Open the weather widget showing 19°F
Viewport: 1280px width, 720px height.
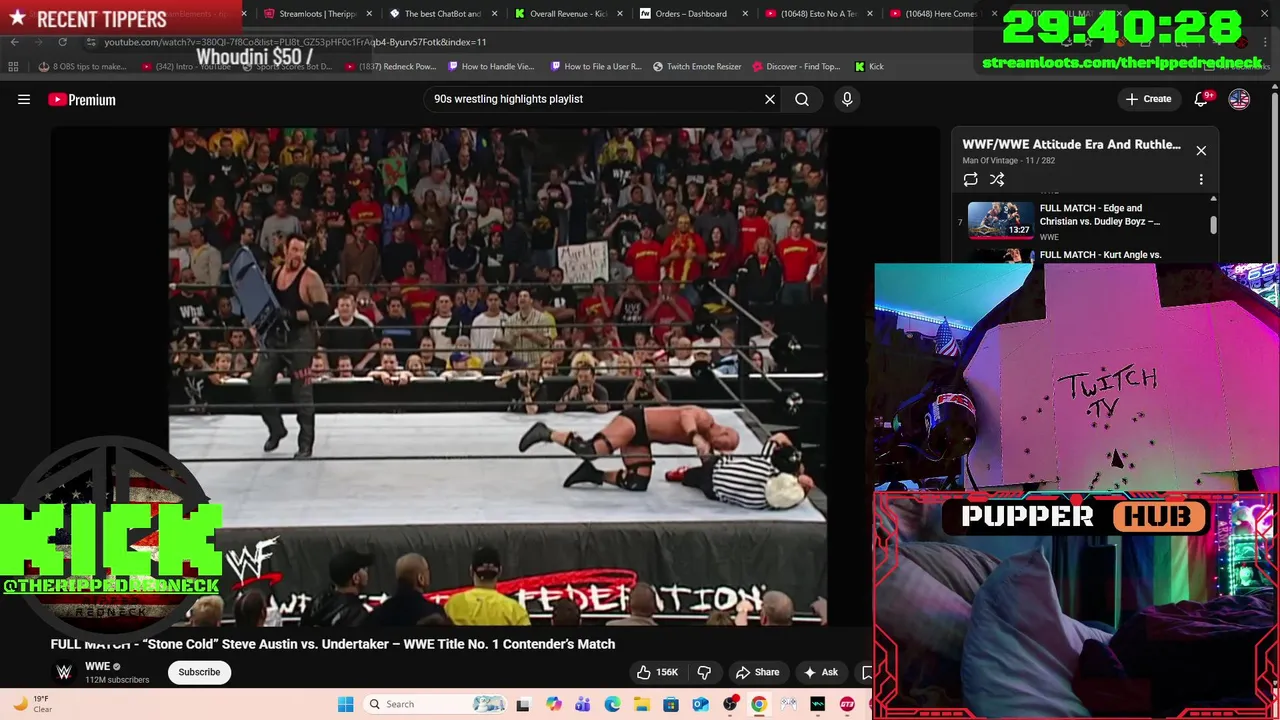pyautogui.click(x=30, y=704)
